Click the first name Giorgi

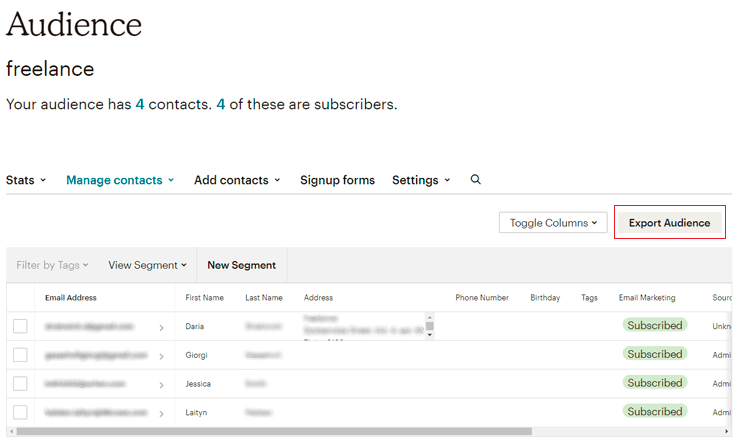196,355
